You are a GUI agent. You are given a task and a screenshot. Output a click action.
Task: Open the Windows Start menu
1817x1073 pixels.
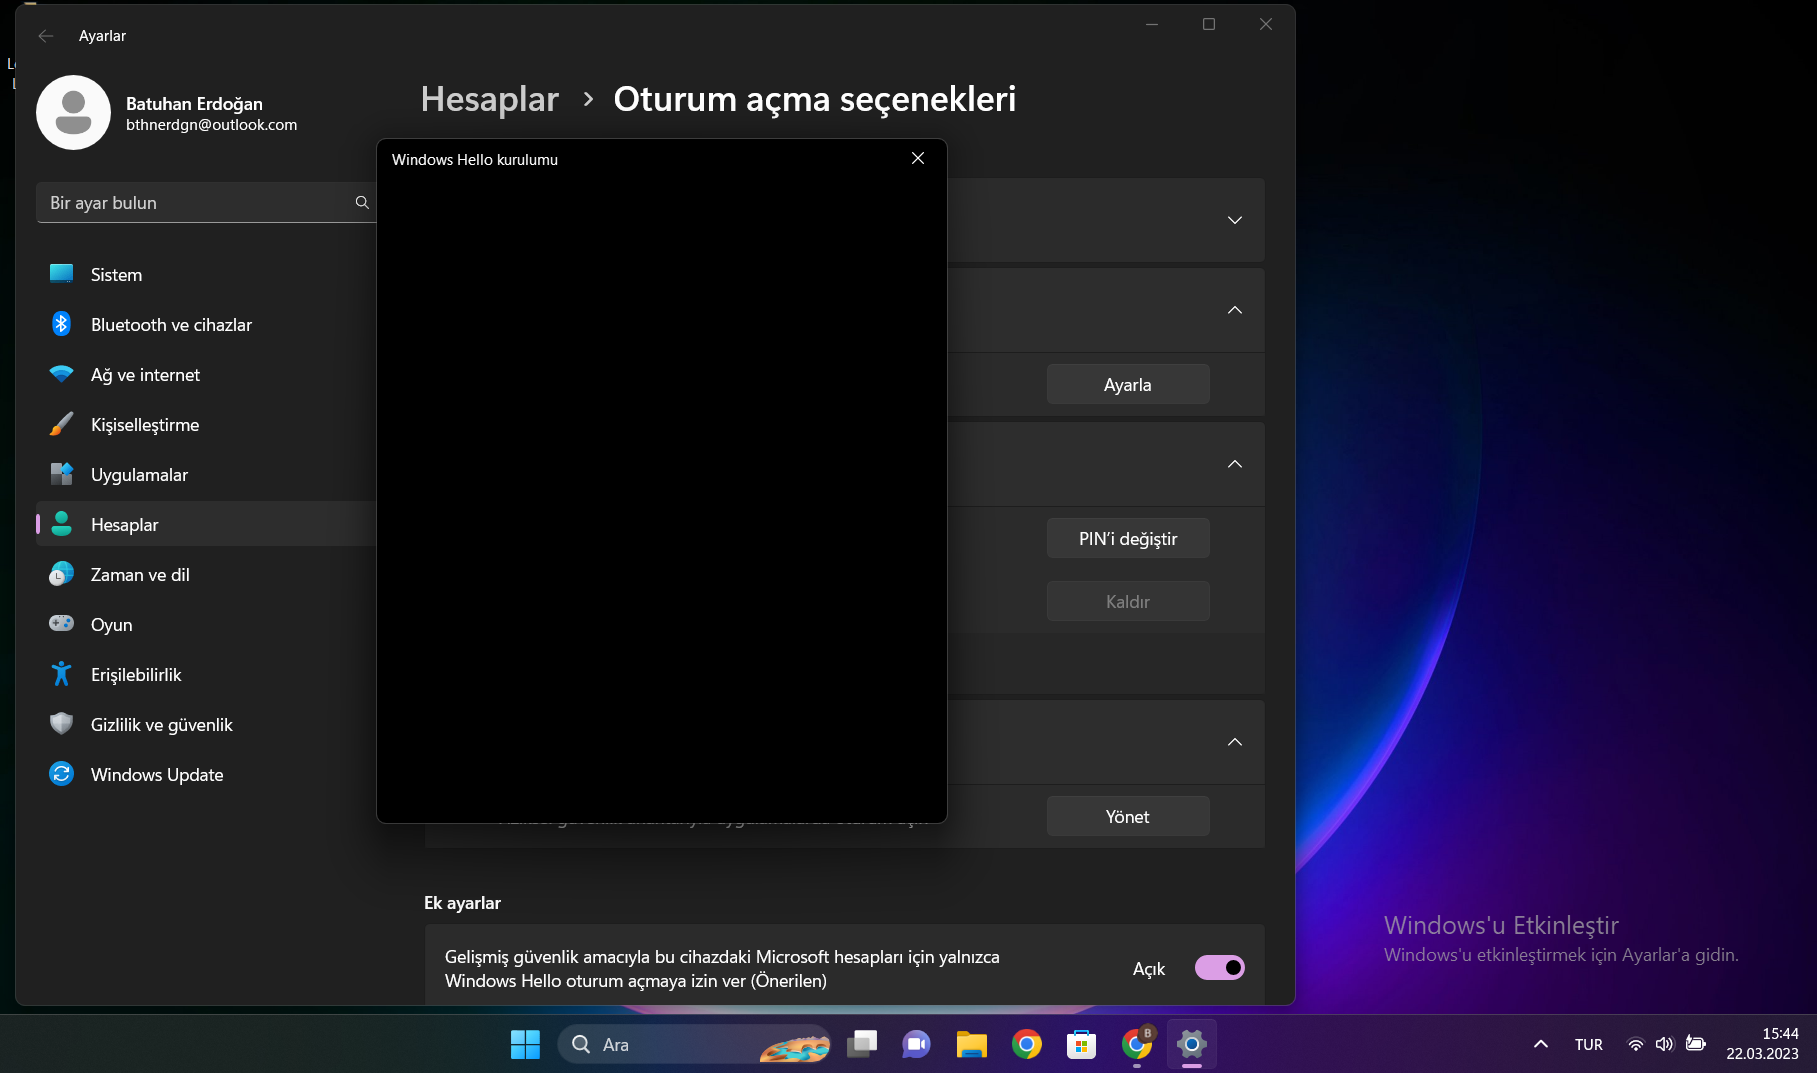click(x=525, y=1044)
